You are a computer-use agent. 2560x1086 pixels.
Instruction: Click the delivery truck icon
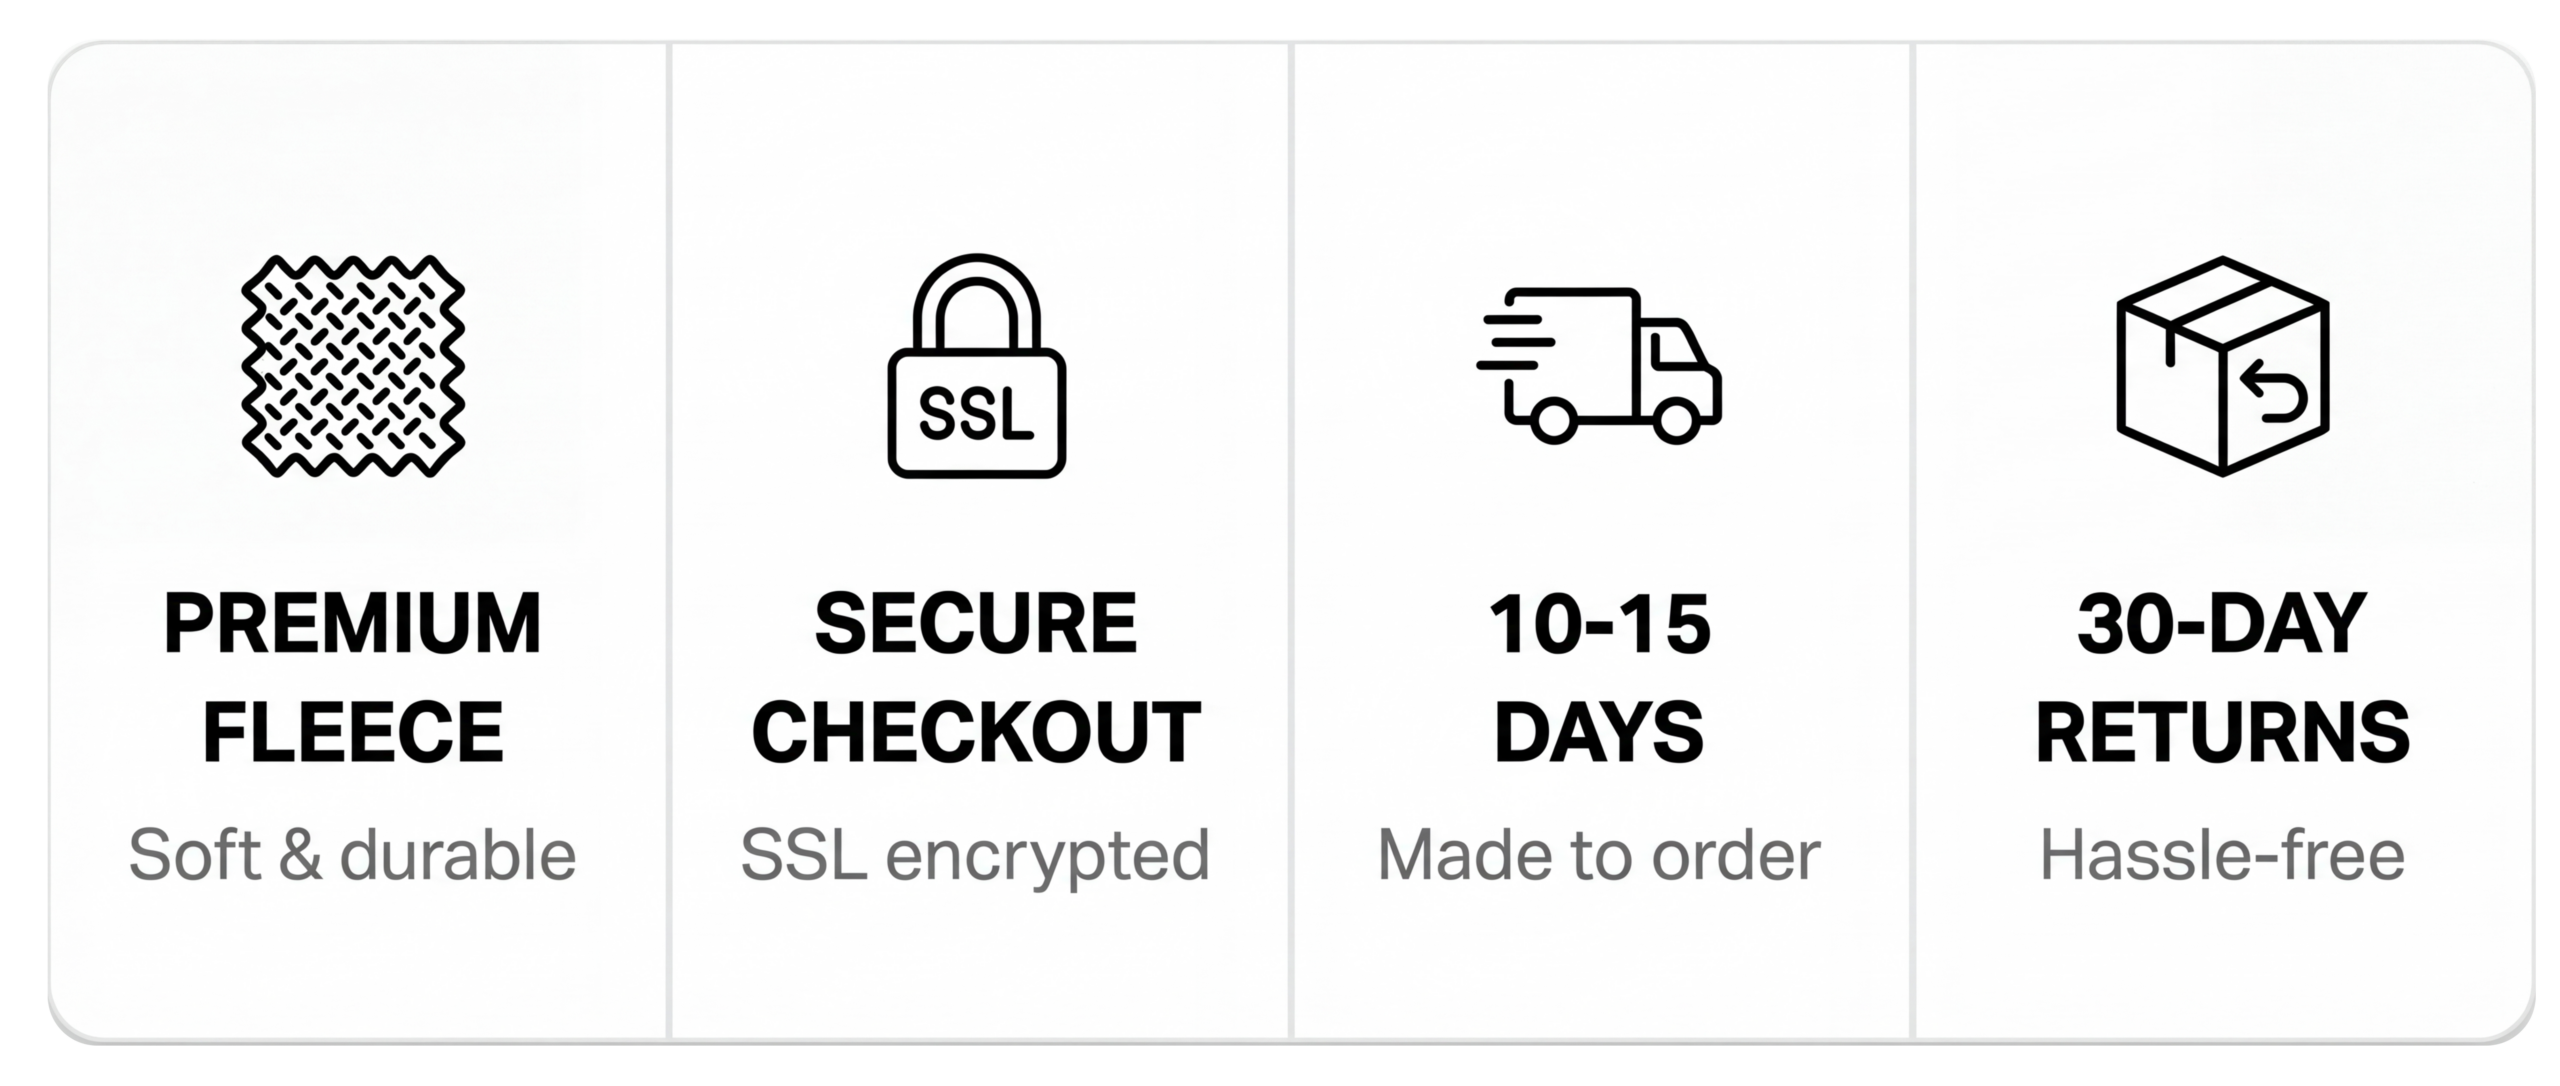click(1600, 366)
